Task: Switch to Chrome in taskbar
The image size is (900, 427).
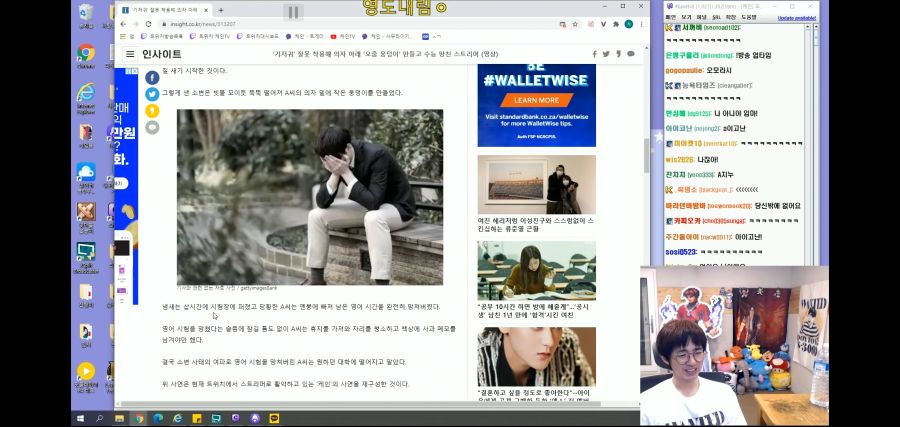Action: pos(139,418)
